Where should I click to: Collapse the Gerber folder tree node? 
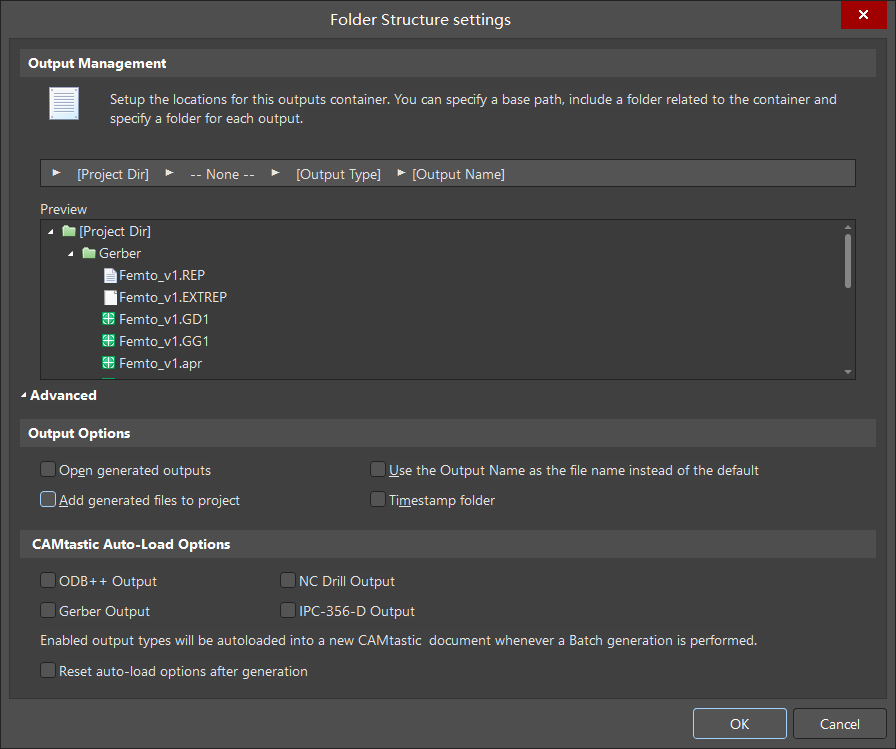(70, 254)
